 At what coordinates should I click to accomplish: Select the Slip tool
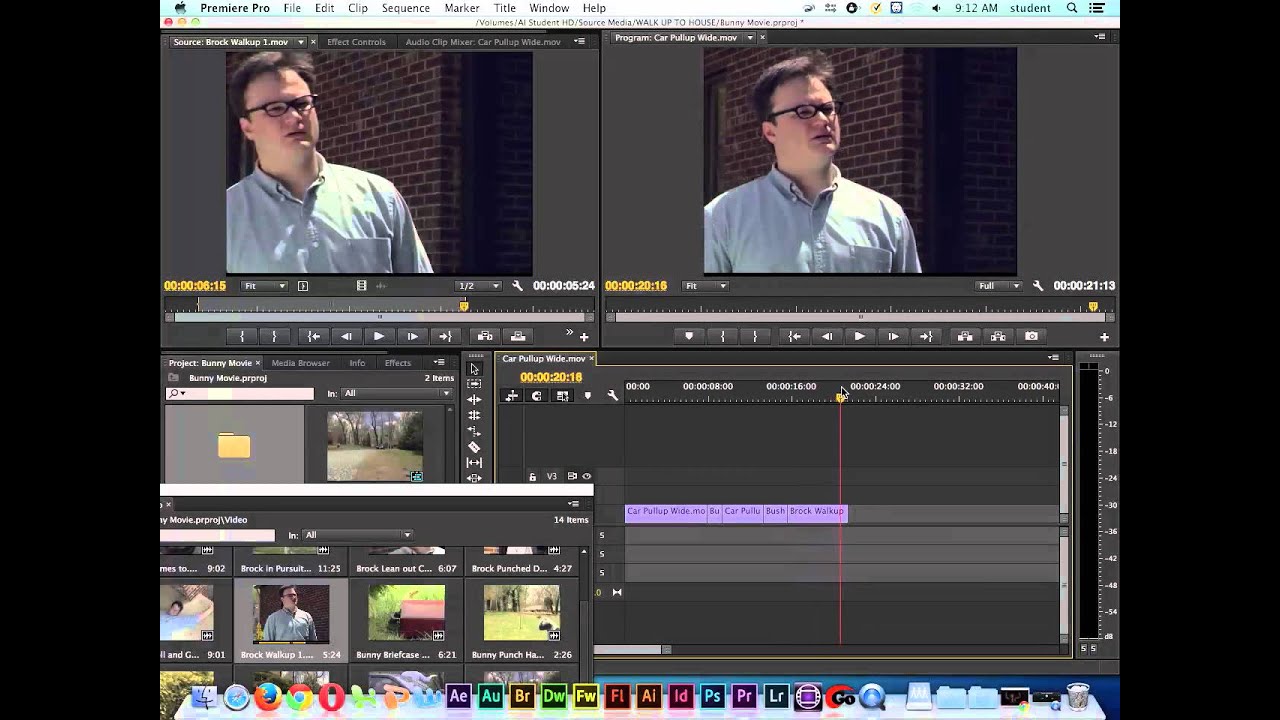[474, 462]
